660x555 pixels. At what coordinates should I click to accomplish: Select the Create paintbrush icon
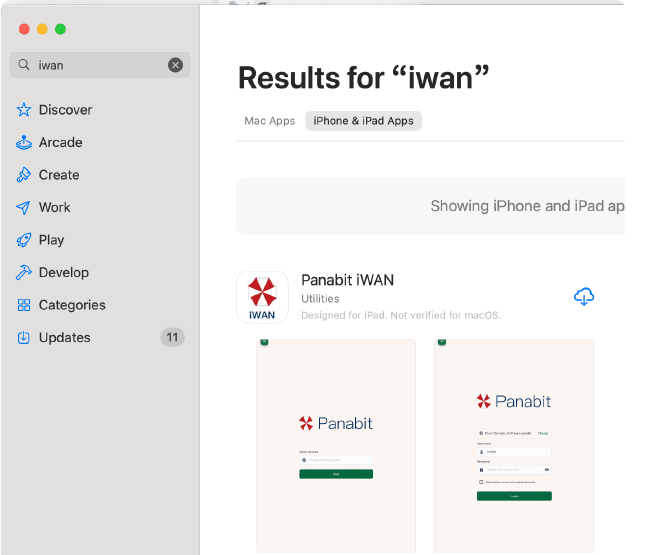[x=24, y=175]
